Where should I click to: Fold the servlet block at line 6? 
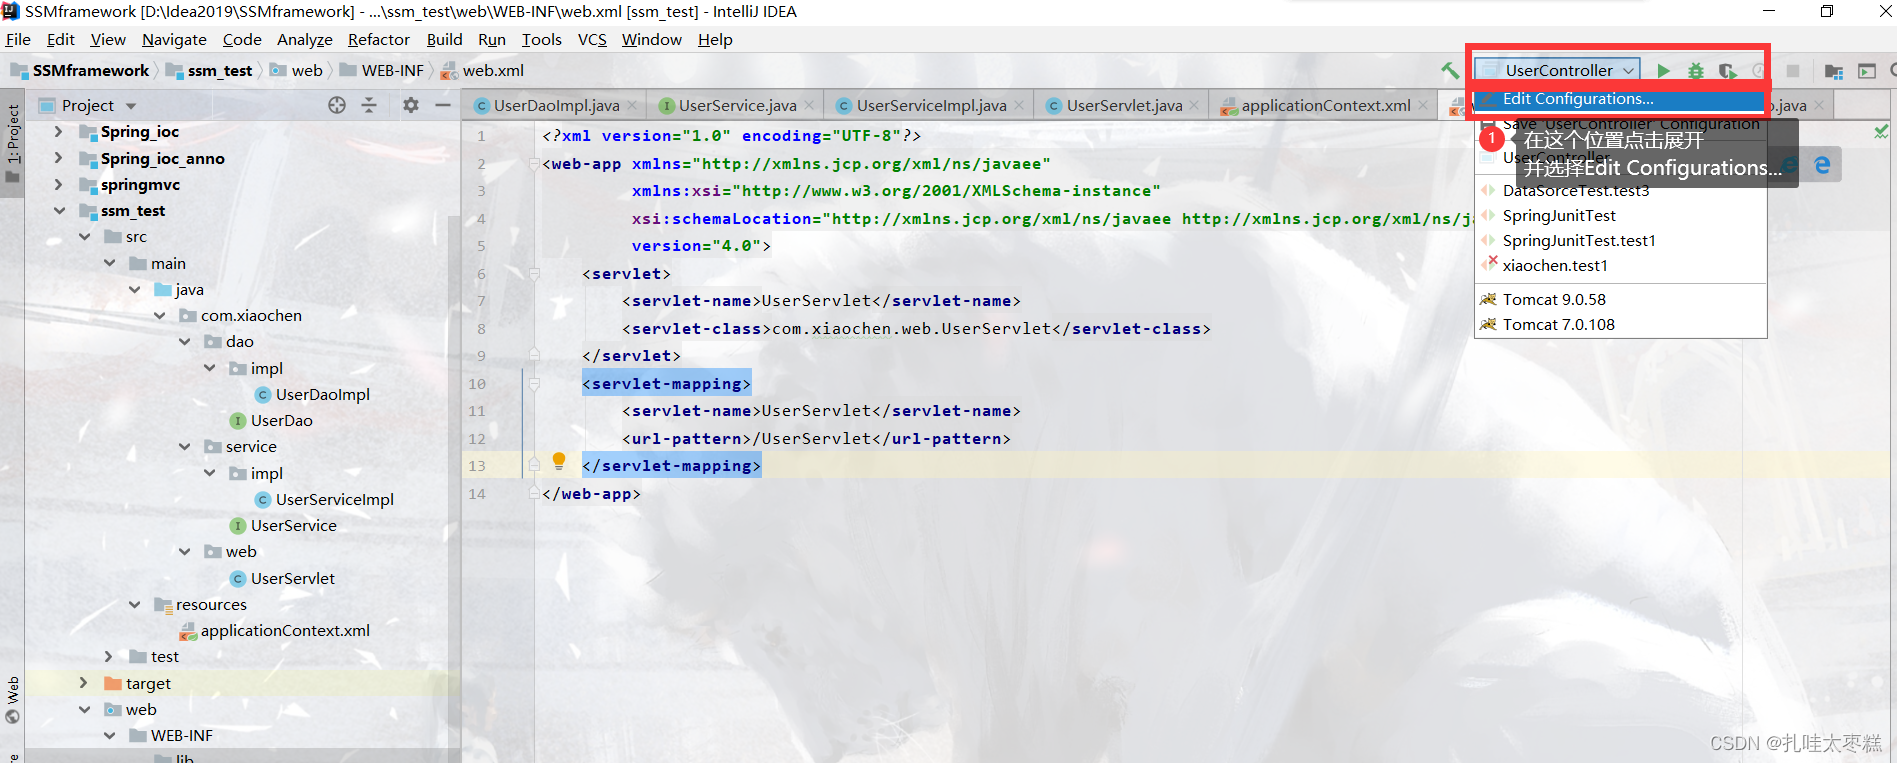(534, 273)
